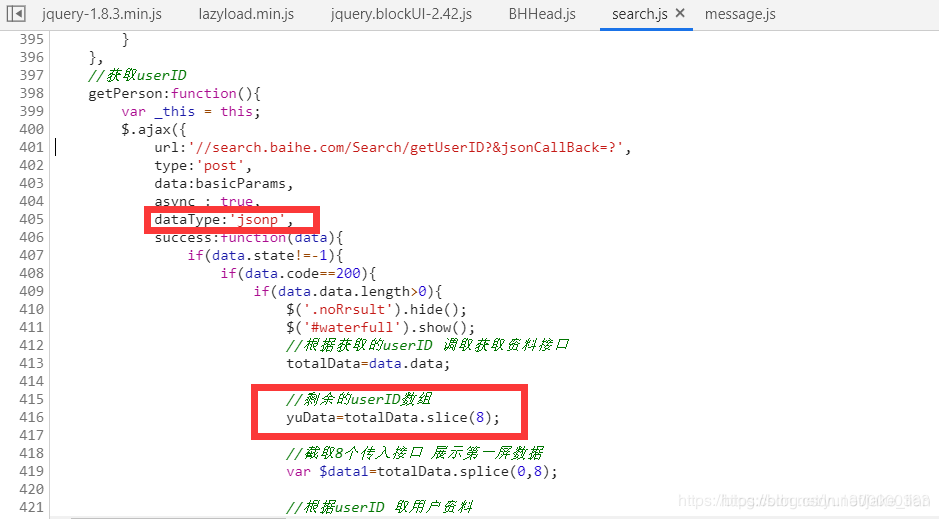Set breakpoint on line number 405
Image resolution: width=939 pixels, height=519 pixels.
(32, 219)
